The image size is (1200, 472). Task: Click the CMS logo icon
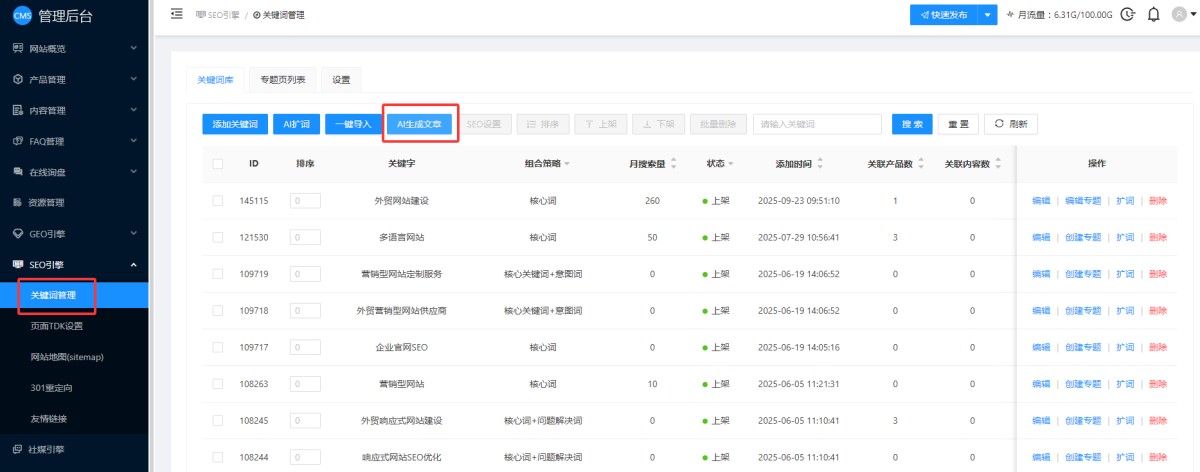(22, 15)
